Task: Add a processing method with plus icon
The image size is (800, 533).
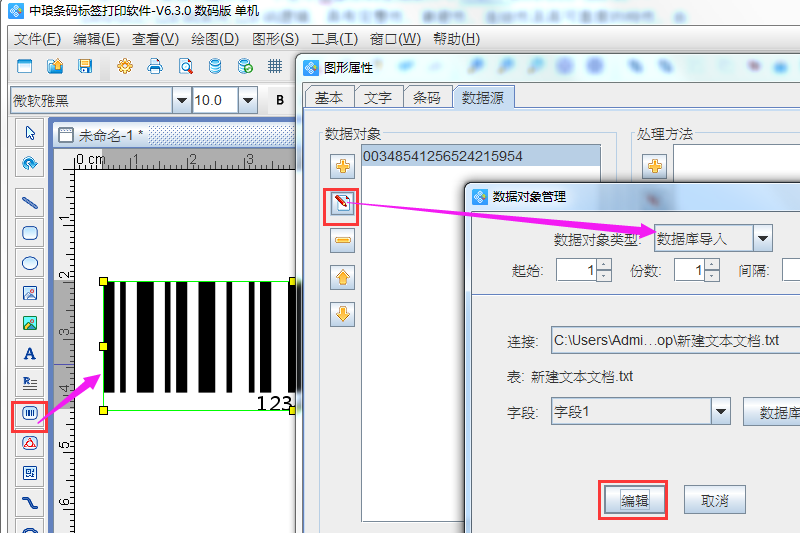Action: point(654,167)
